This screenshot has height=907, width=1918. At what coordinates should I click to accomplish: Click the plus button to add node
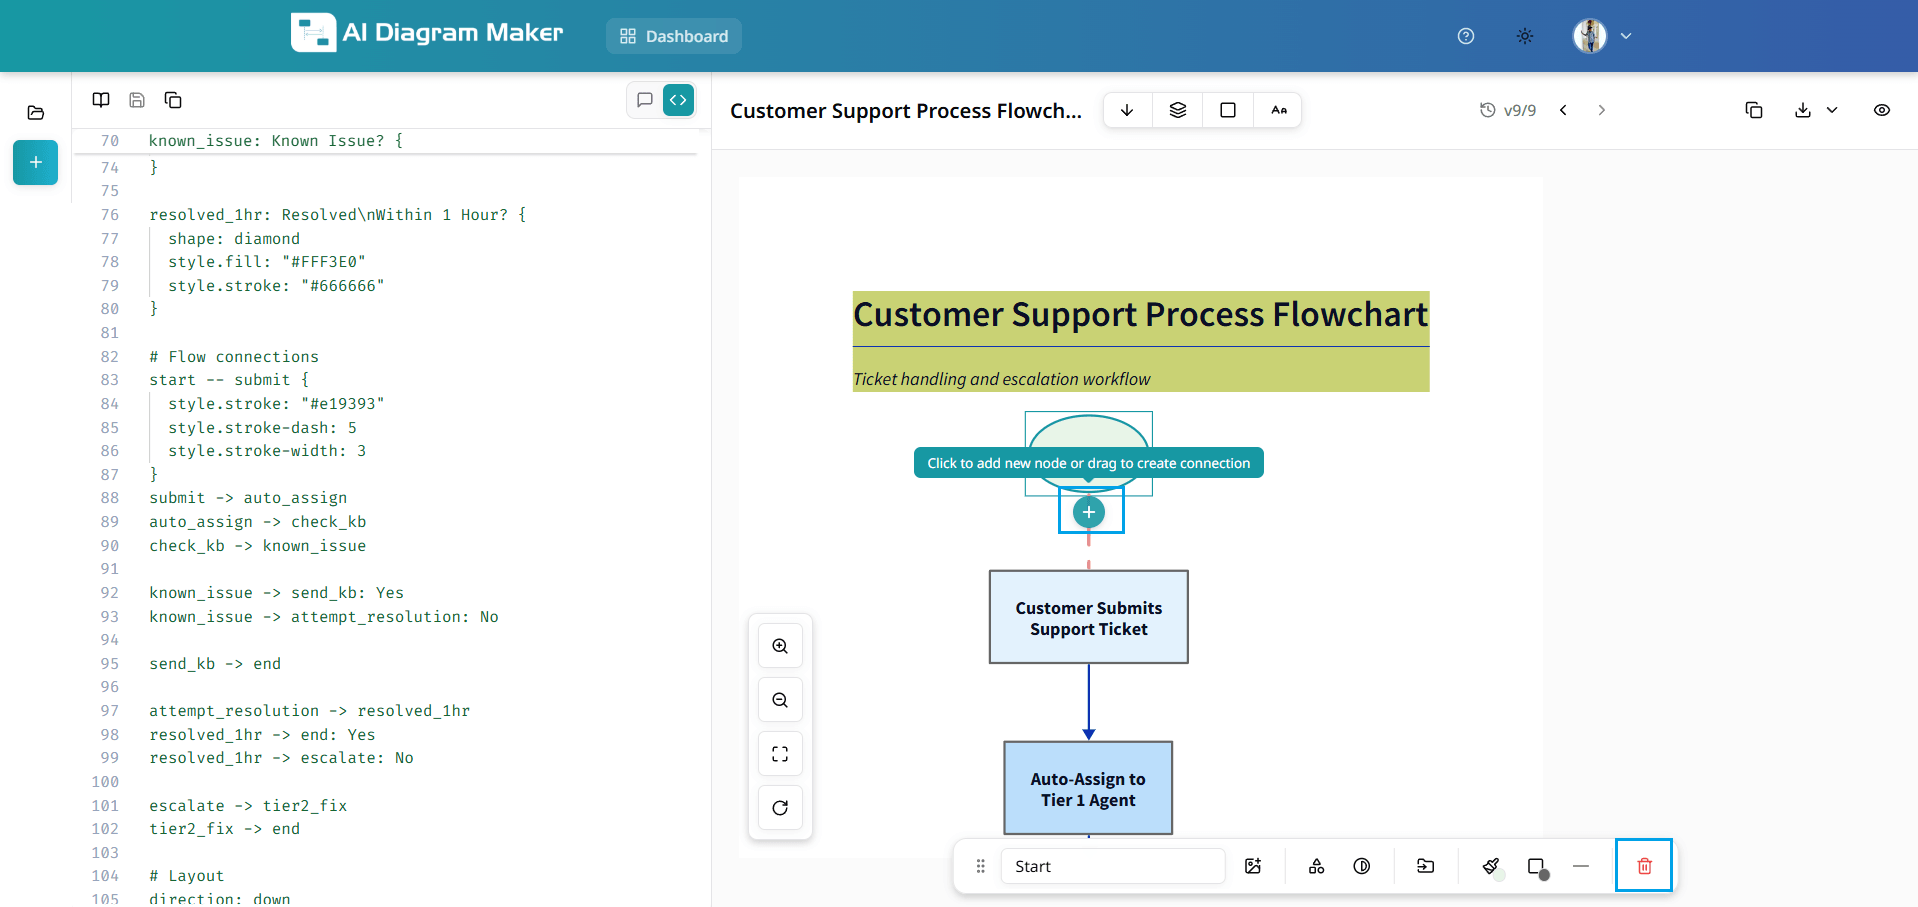tap(1089, 512)
